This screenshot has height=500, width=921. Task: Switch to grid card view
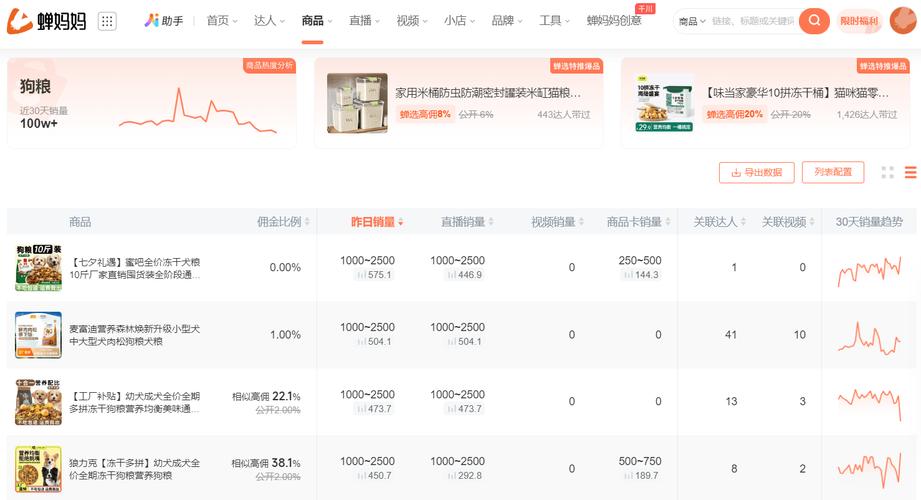click(x=887, y=172)
